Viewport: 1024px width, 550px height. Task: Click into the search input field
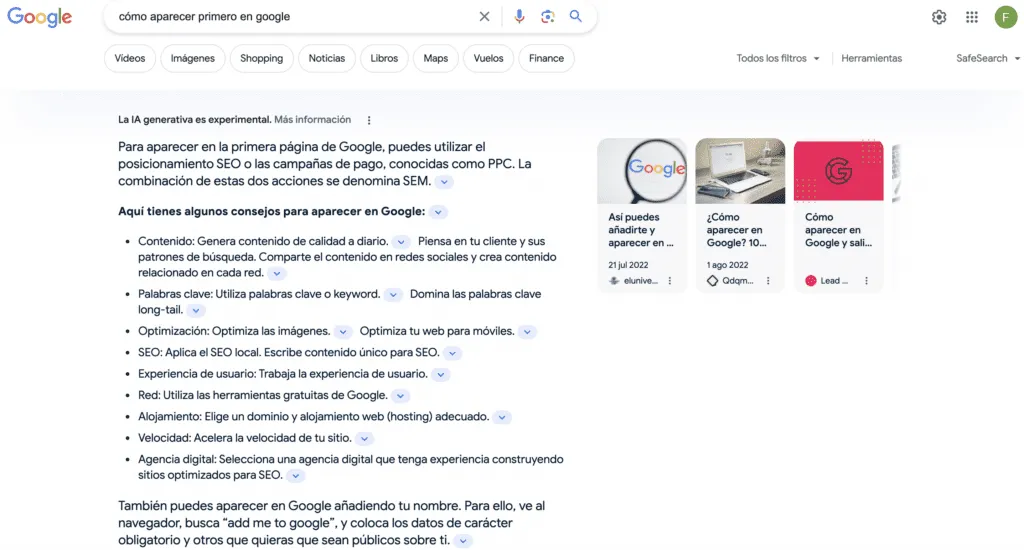(294, 16)
